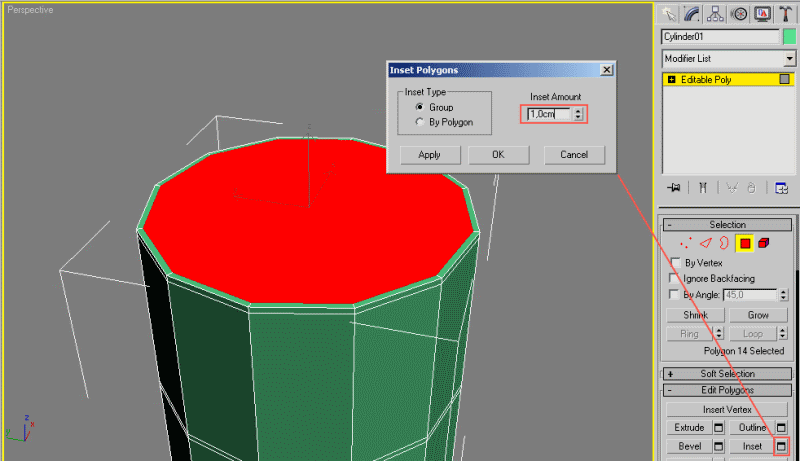Collapse the Selection rollout
800x461 pixels.
pyautogui.click(x=727, y=225)
